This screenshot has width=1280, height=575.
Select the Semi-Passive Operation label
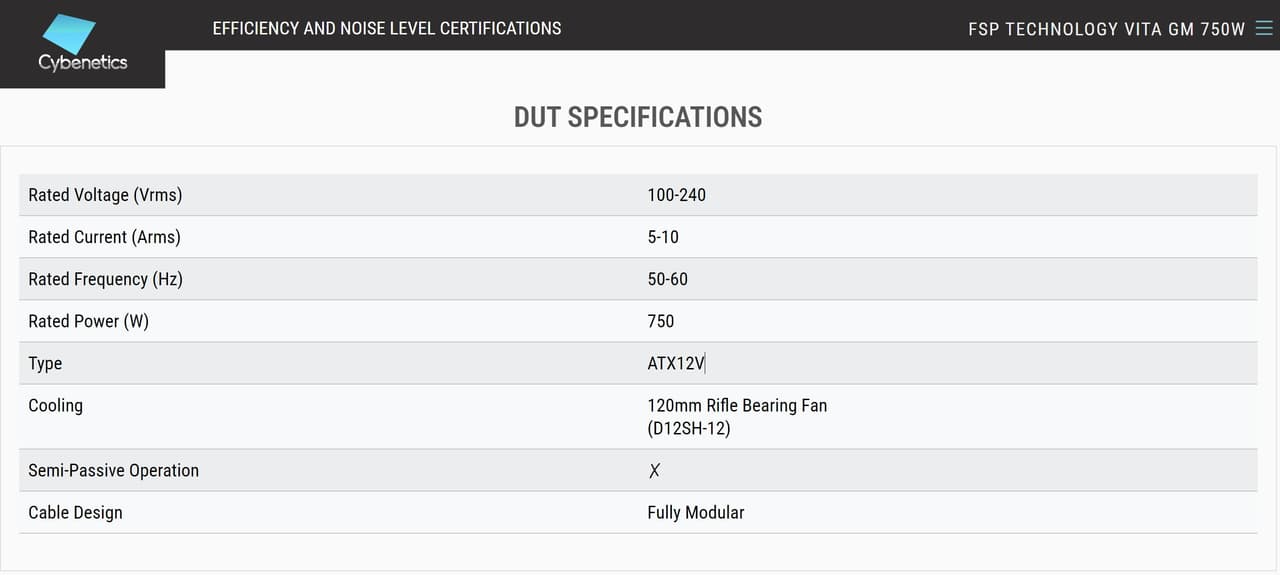tap(113, 470)
